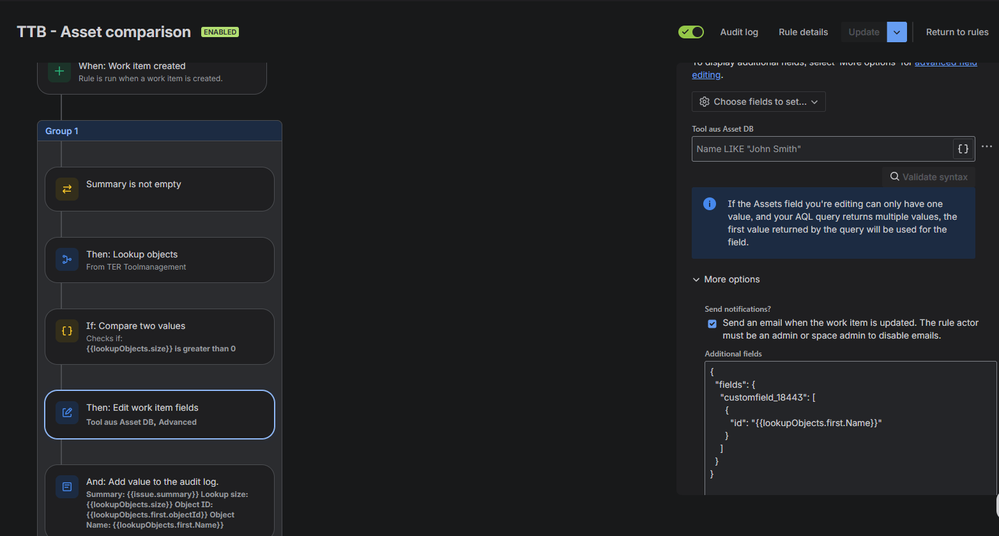Image resolution: width=999 pixels, height=536 pixels.
Task: Click the Additional fields label
Action: click(733, 354)
